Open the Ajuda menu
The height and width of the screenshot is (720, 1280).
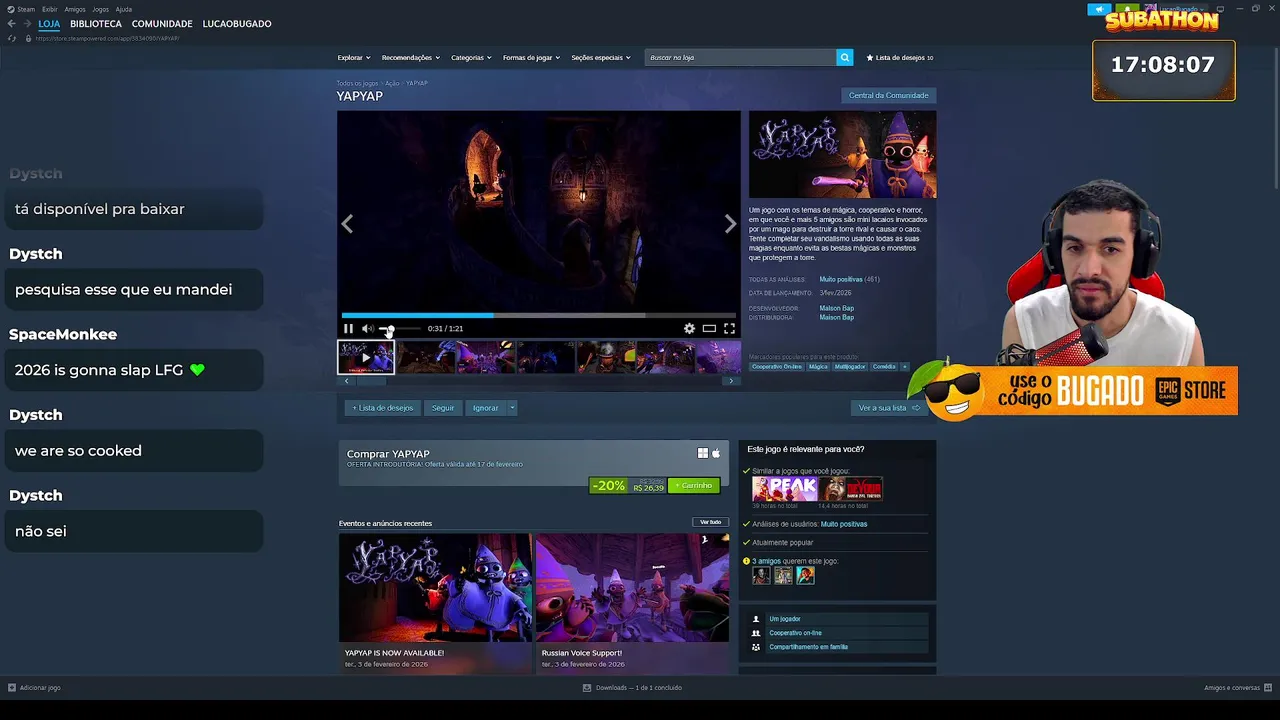pos(124,9)
